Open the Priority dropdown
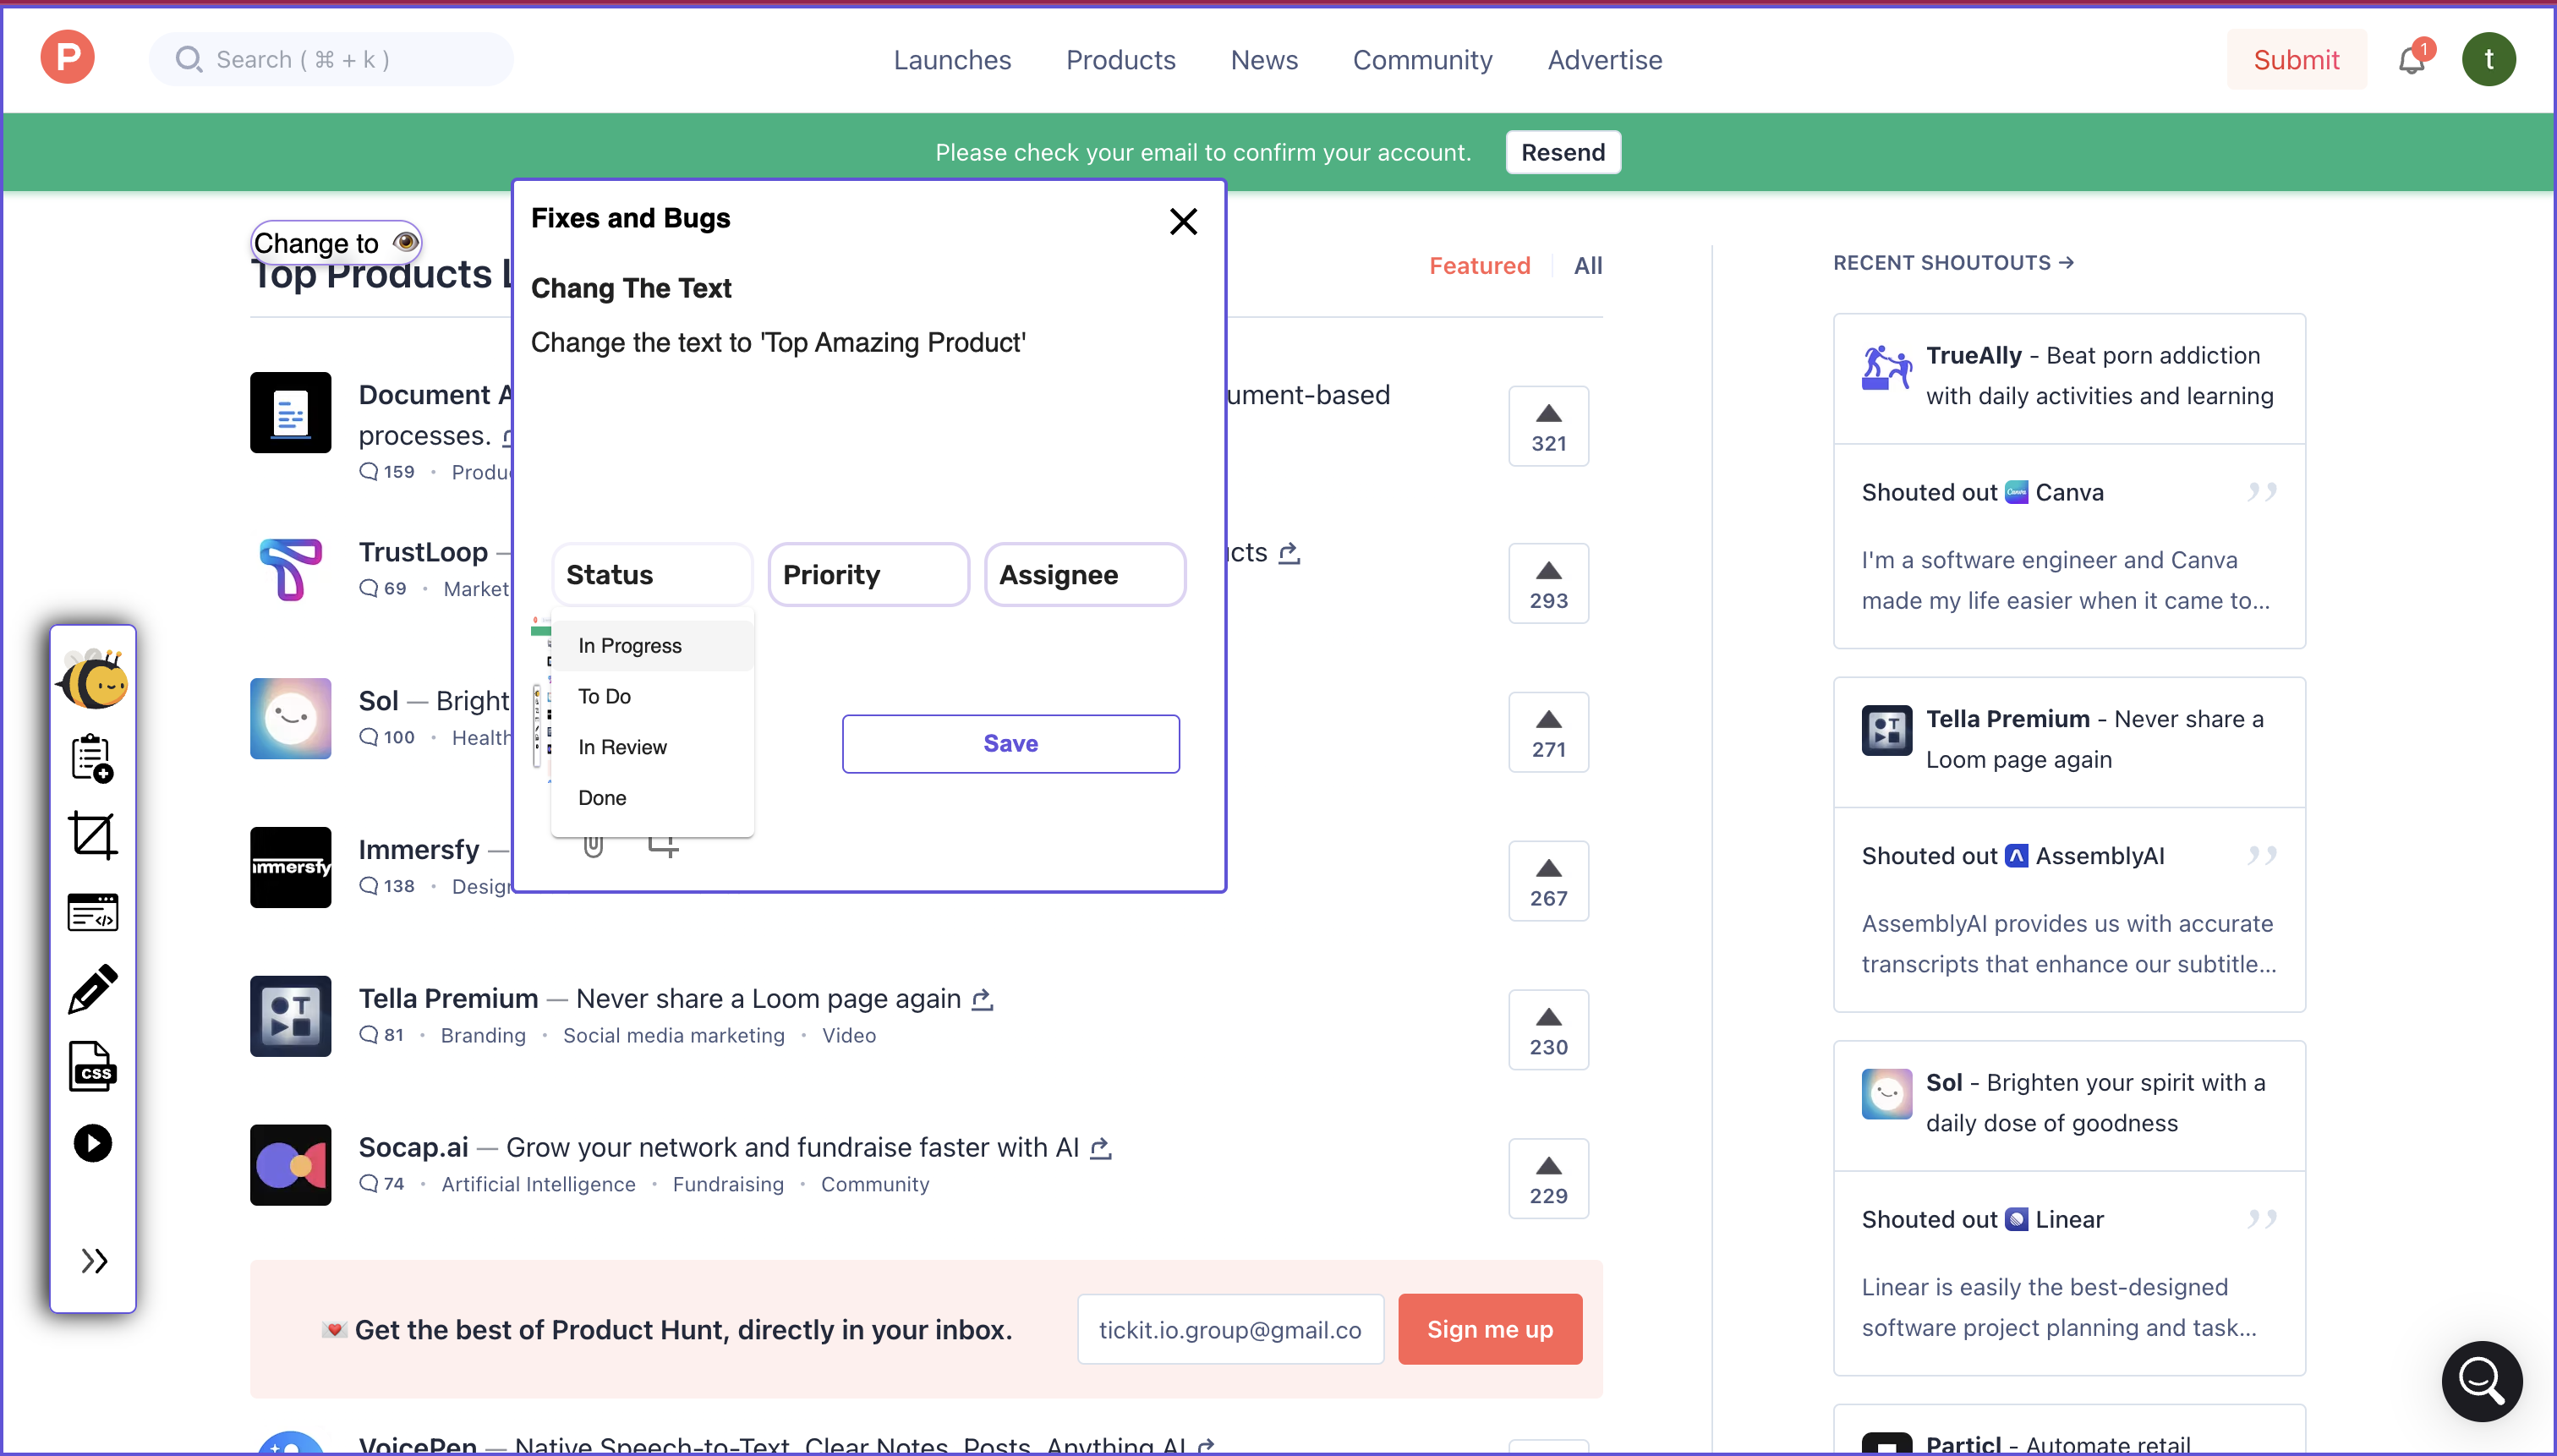 pyautogui.click(x=868, y=575)
